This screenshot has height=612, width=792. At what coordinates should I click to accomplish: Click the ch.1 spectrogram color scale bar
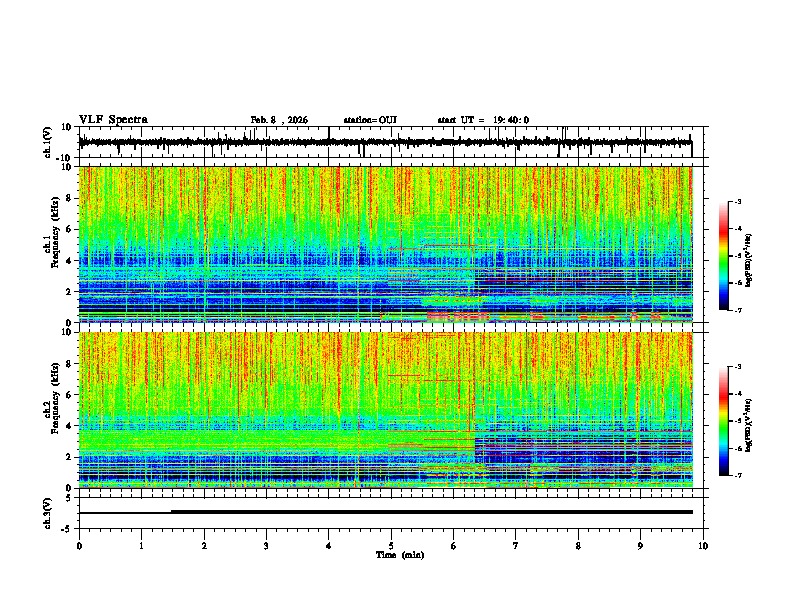(724, 256)
